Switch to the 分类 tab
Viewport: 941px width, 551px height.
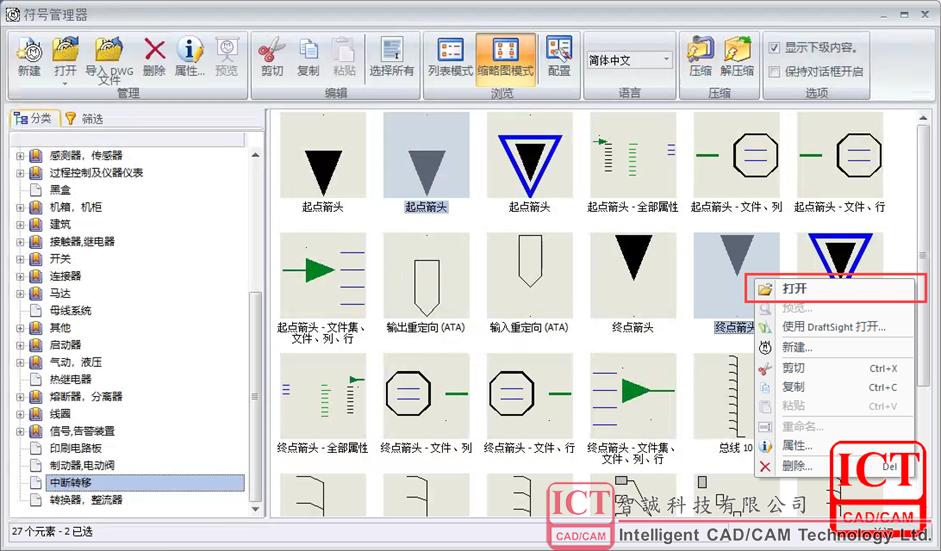pos(34,119)
